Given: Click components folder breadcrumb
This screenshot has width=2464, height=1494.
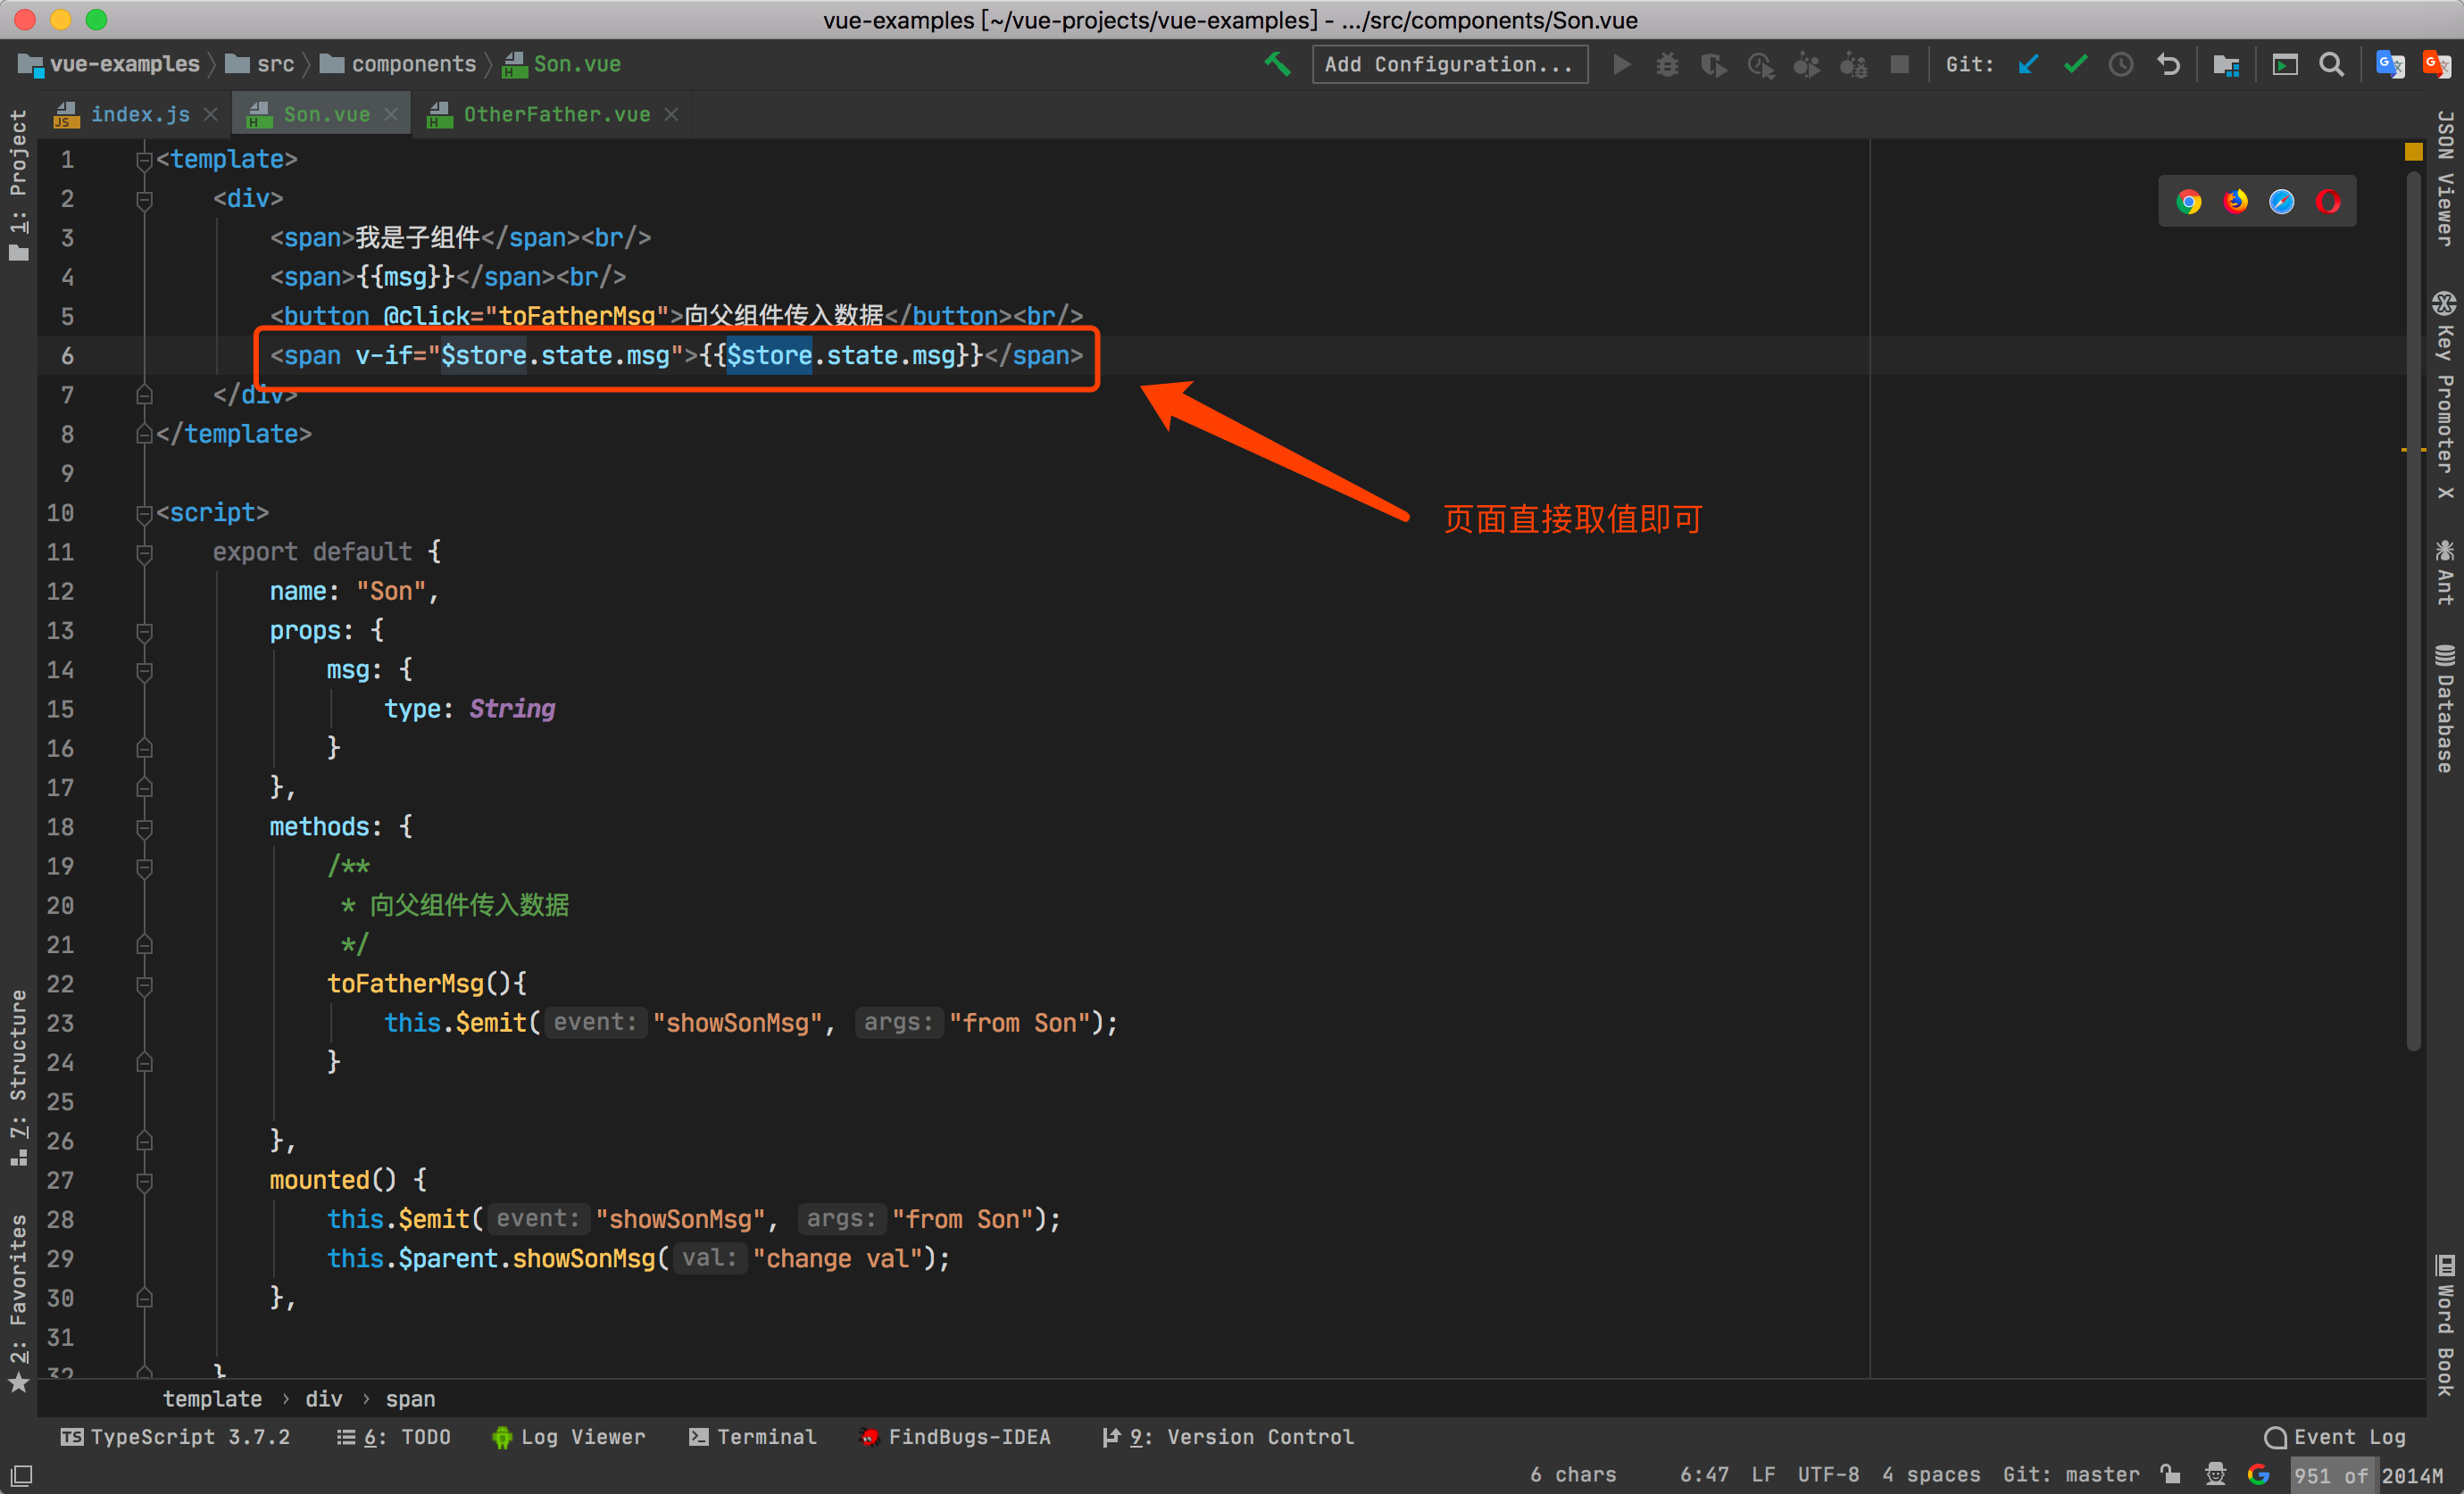Looking at the screenshot, I should click(x=398, y=65).
